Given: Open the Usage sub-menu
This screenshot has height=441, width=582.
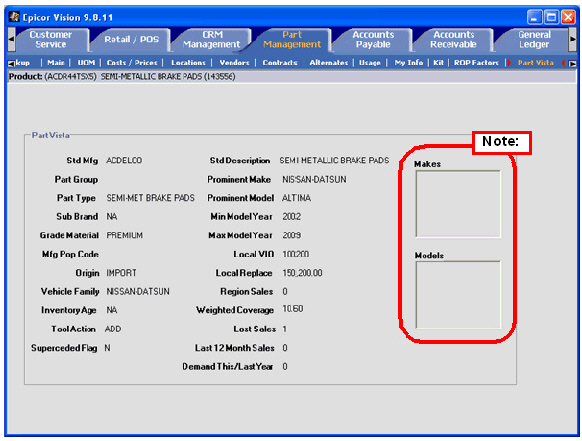Looking at the screenshot, I should pyautogui.click(x=370, y=63).
